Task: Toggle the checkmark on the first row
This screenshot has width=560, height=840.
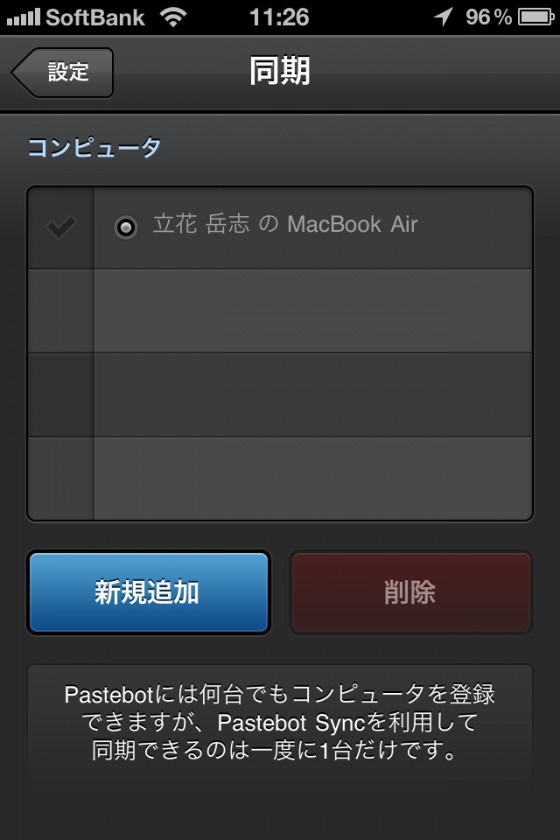Action: pos(61,227)
